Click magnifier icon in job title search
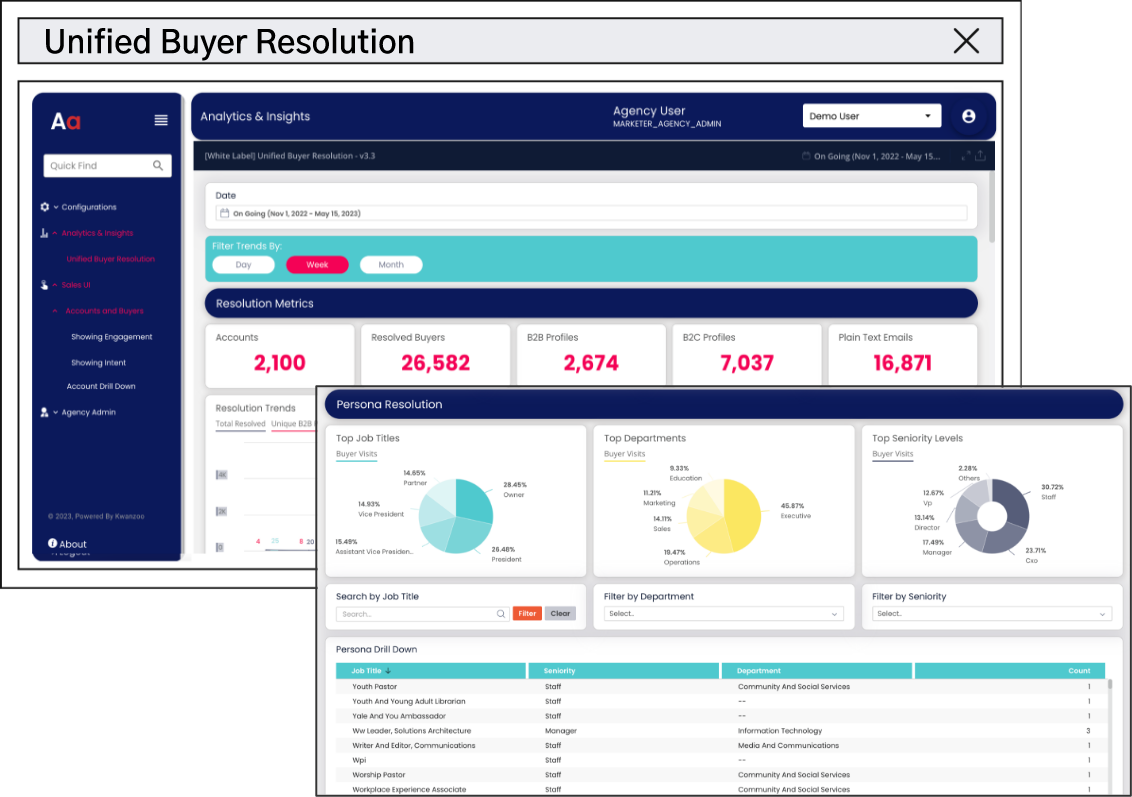 pyautogui.click(x=501, y=614)
